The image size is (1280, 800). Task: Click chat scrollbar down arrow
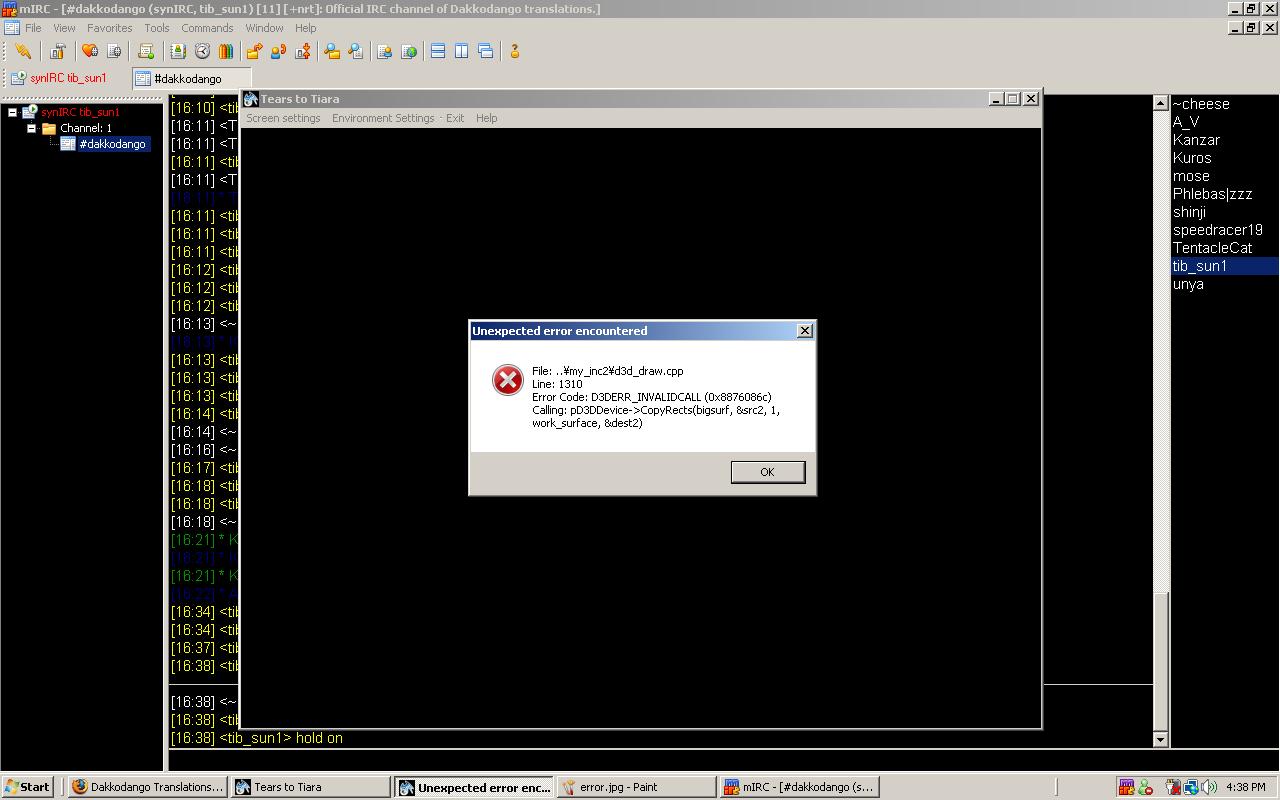coord(1160,740)
